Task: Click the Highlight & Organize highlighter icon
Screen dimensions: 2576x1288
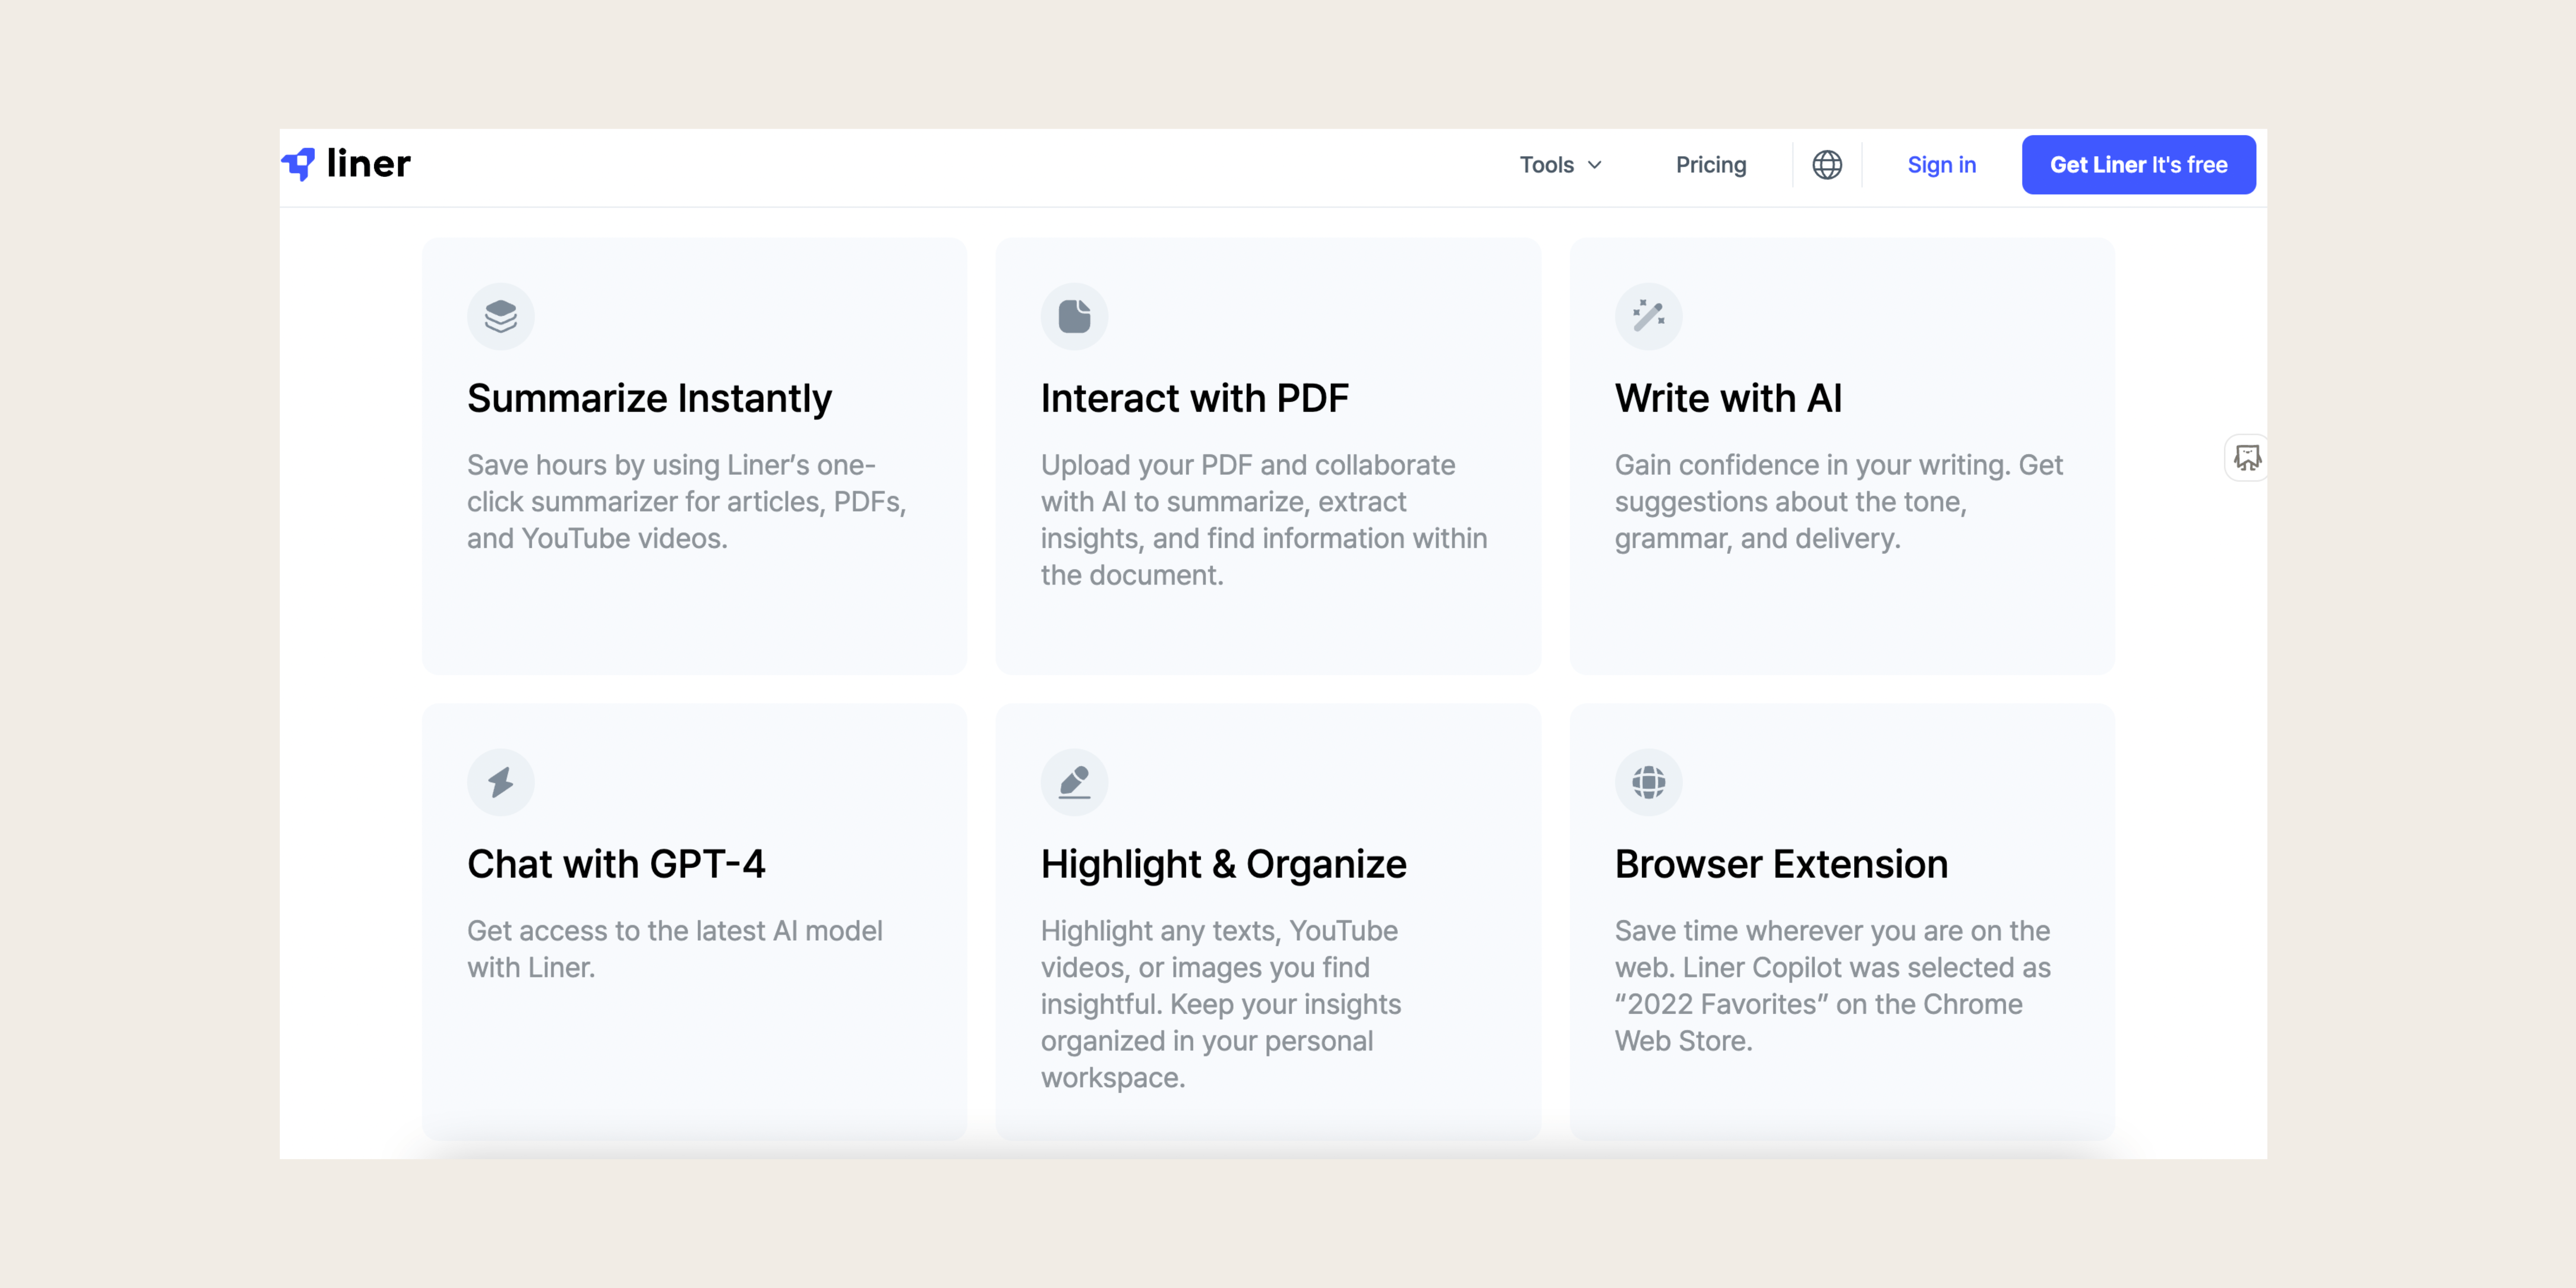Action: [x=1074, y=782]
